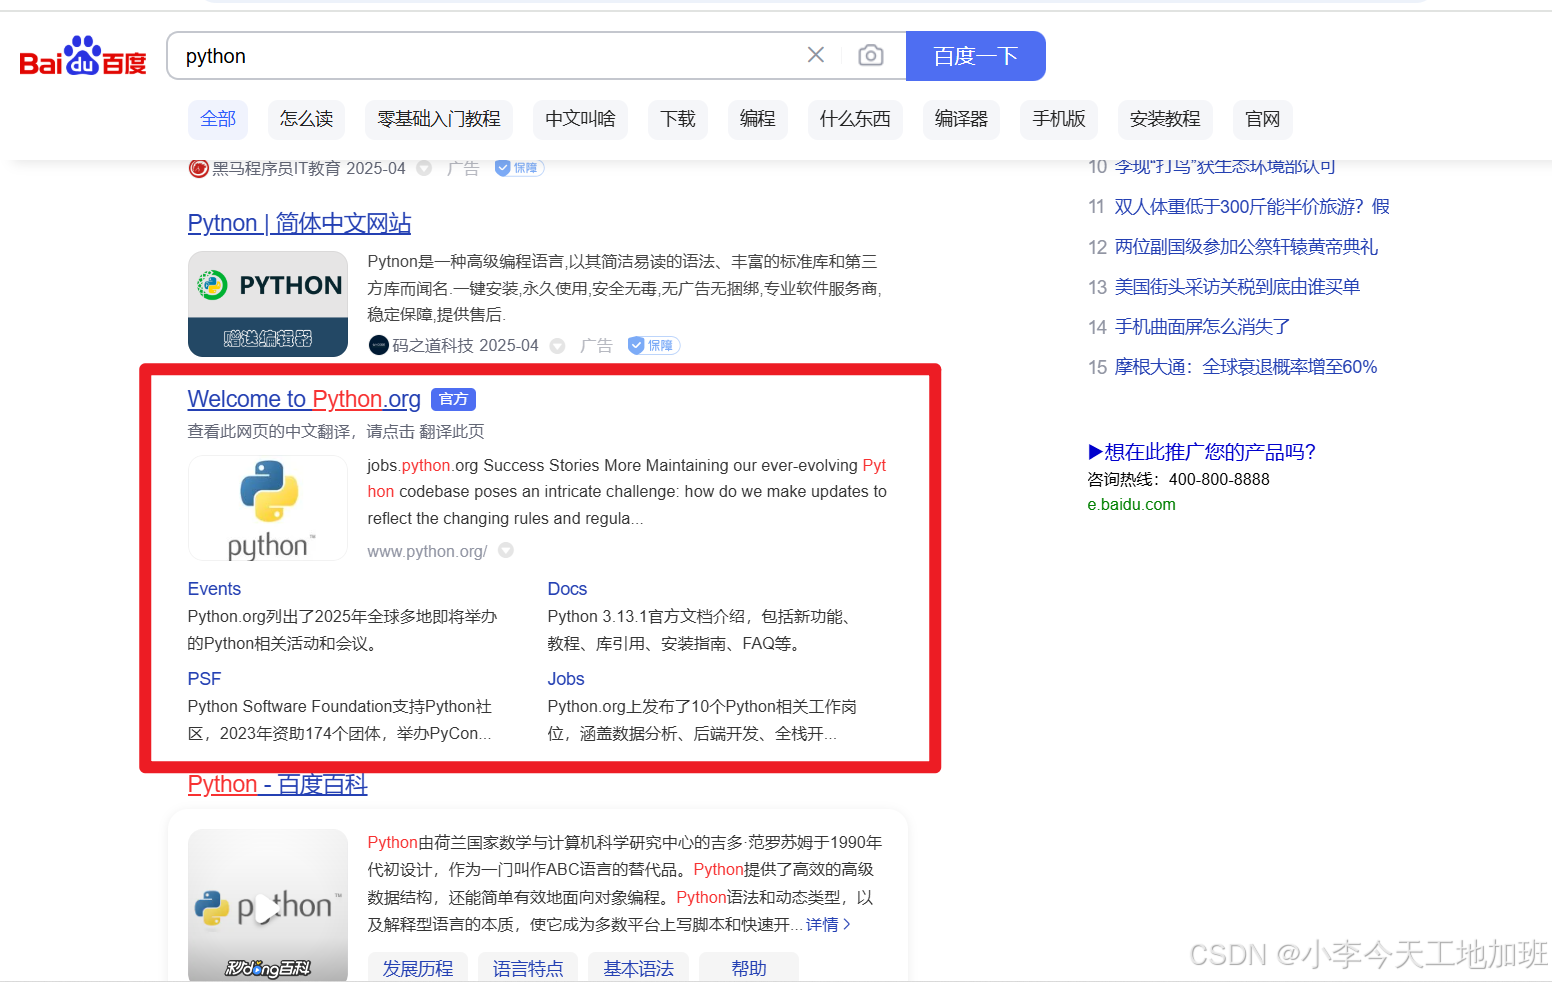Click the 官方 badge
This screenshot has height=982, width=1552.
[453, 399]
